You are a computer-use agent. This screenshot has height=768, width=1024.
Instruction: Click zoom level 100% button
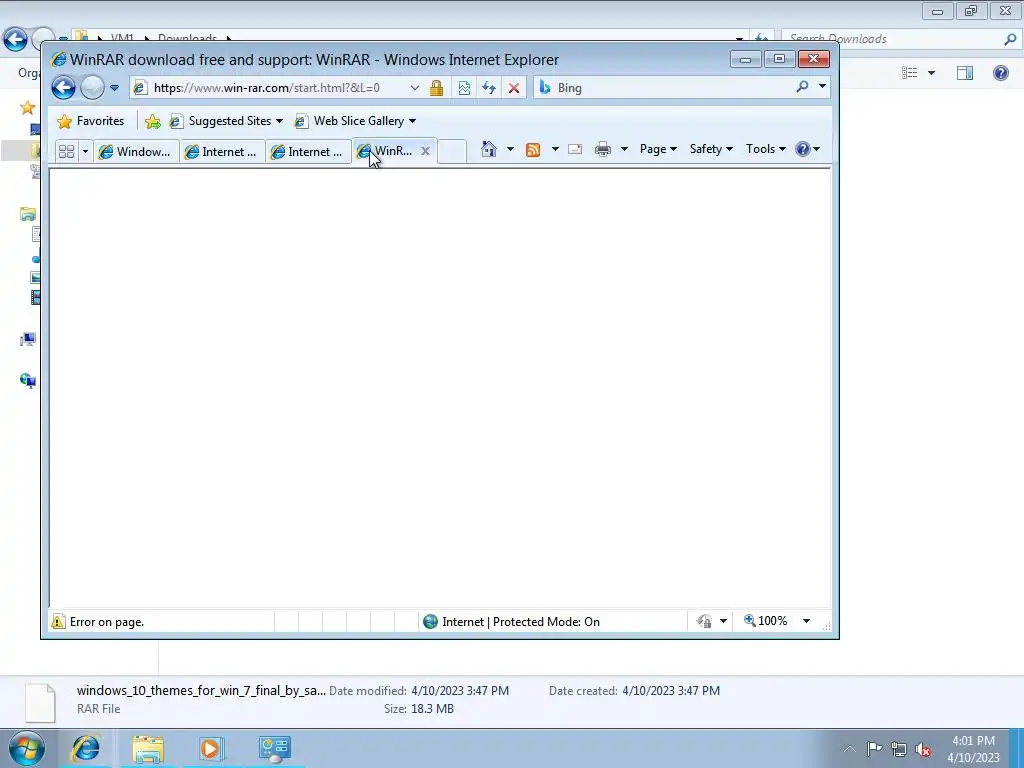(766, 621)
